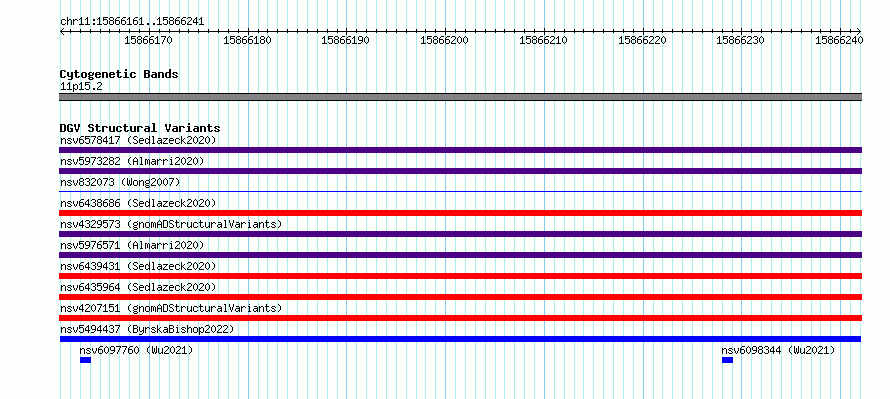Select the small blue nsv6098344 variant block
Screen dimensions: 890x399
[727, 360]
